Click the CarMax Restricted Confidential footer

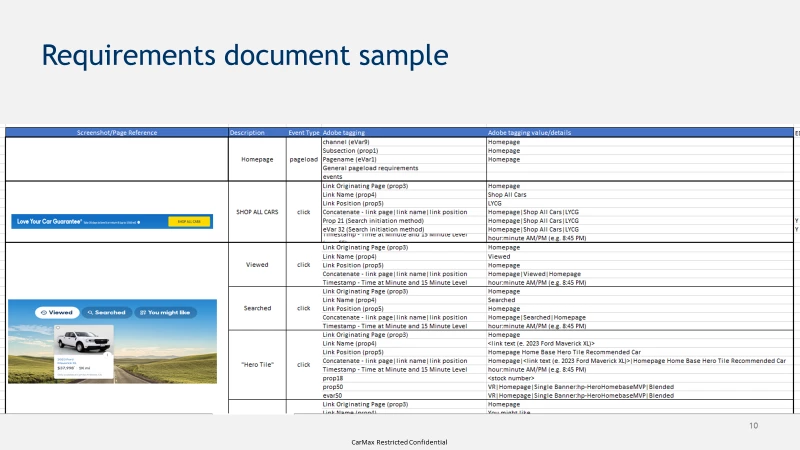click(399, 442)
